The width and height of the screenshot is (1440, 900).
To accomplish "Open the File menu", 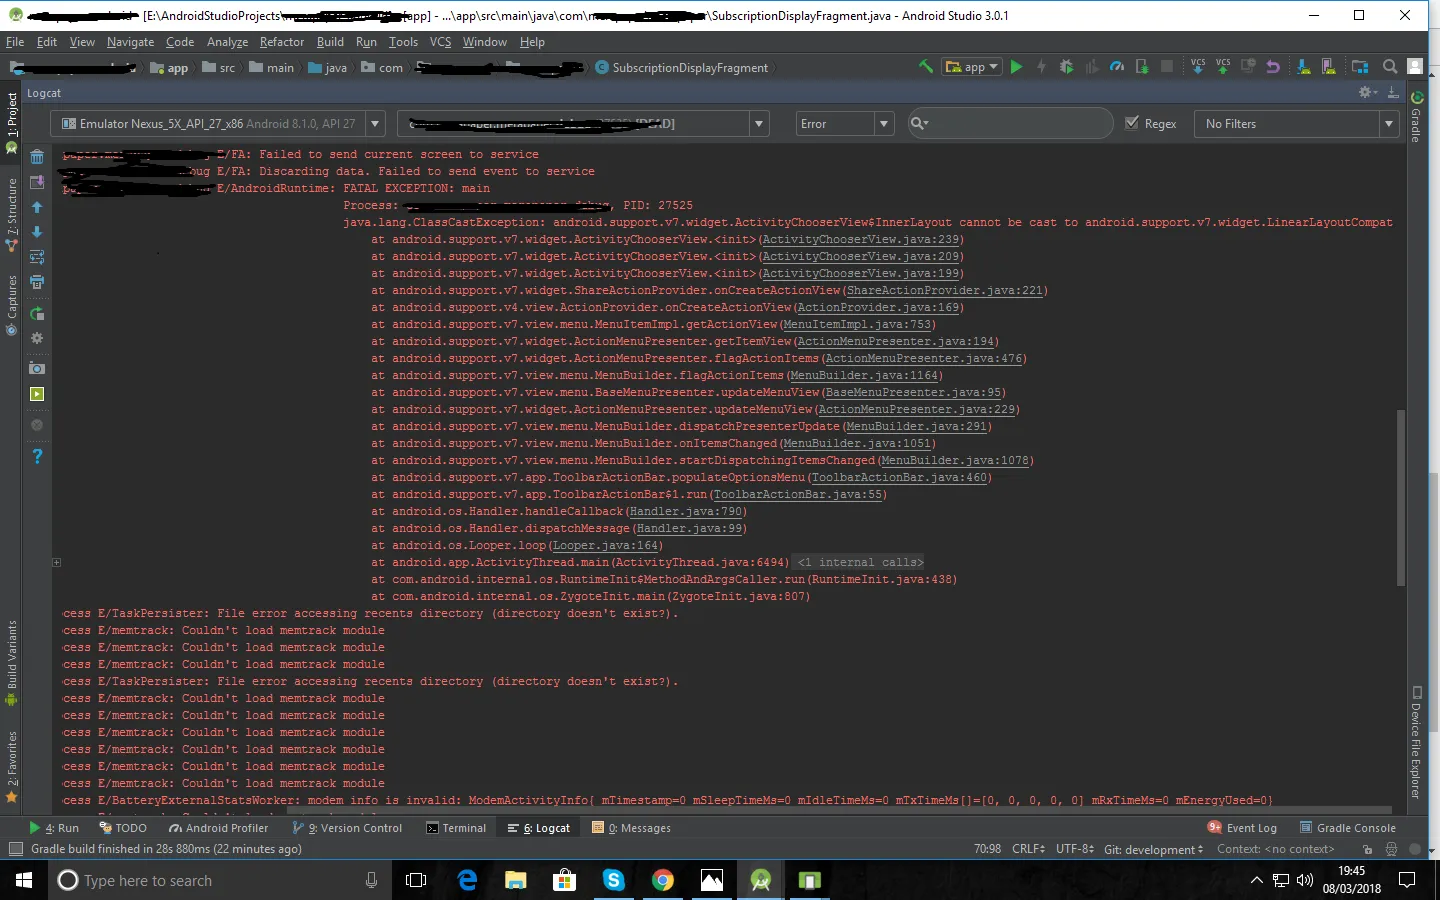I will point(15,42).
